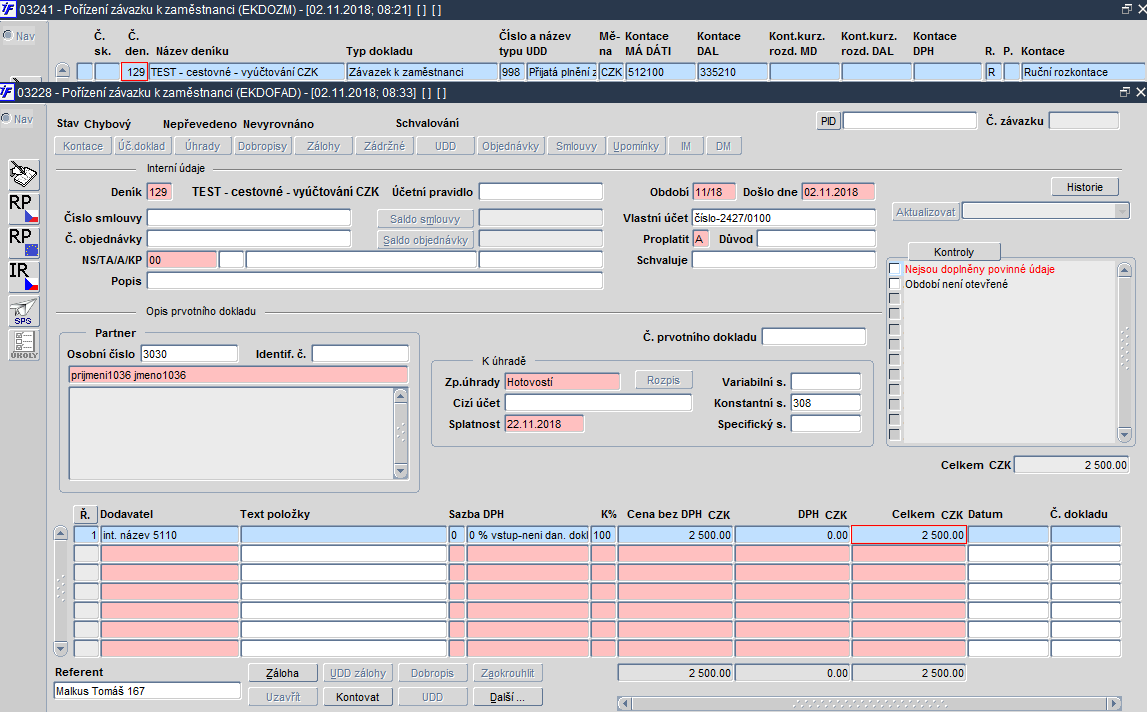Click the Referent field Malkus Tomáš 167
1147x712 pixels.
pos(148,691)
